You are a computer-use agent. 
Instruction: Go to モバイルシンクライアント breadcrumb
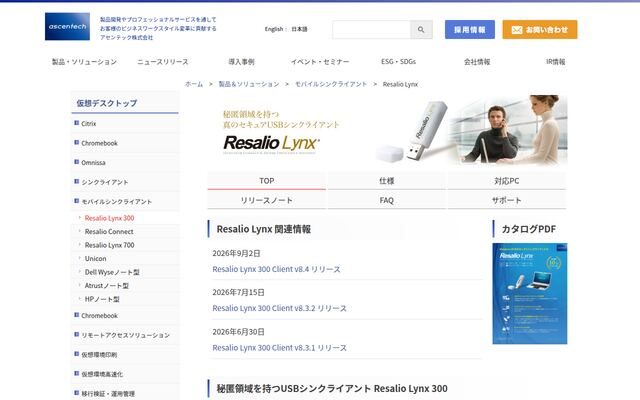[331, 84]
